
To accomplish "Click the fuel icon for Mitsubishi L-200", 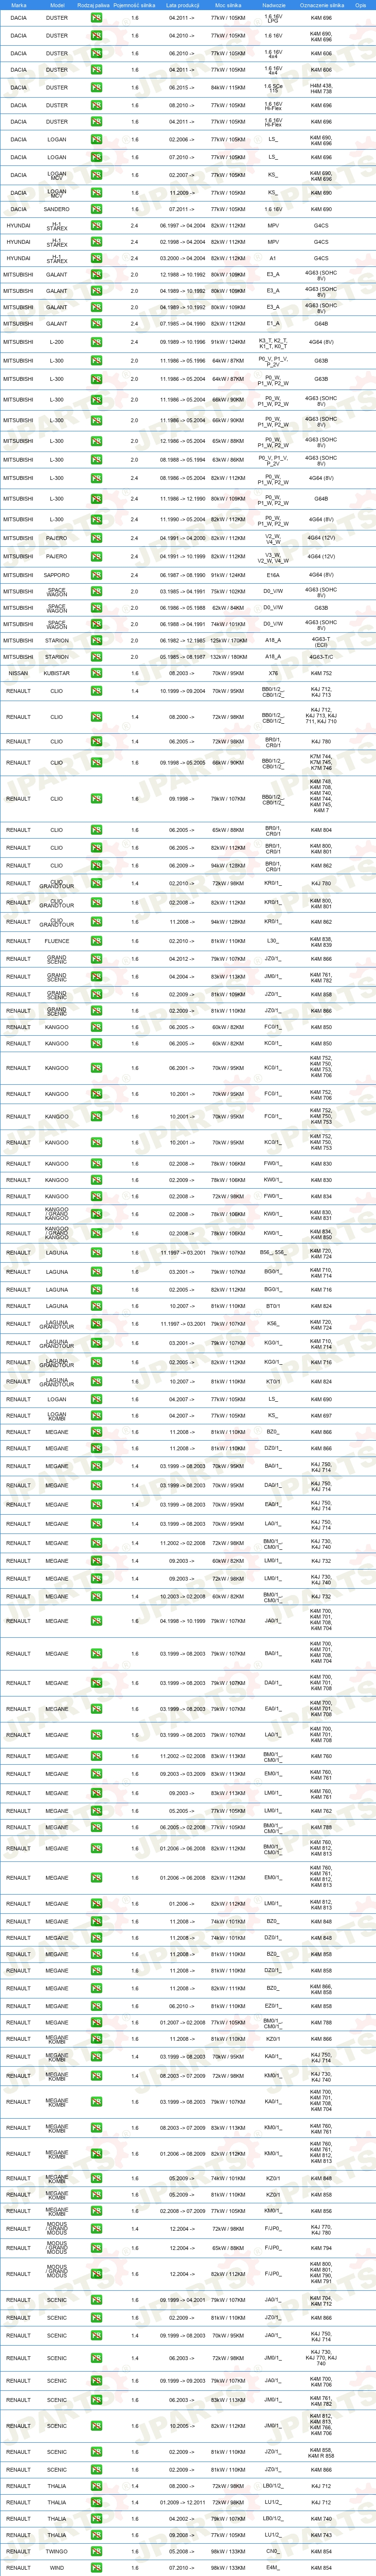I will [96, 342].
